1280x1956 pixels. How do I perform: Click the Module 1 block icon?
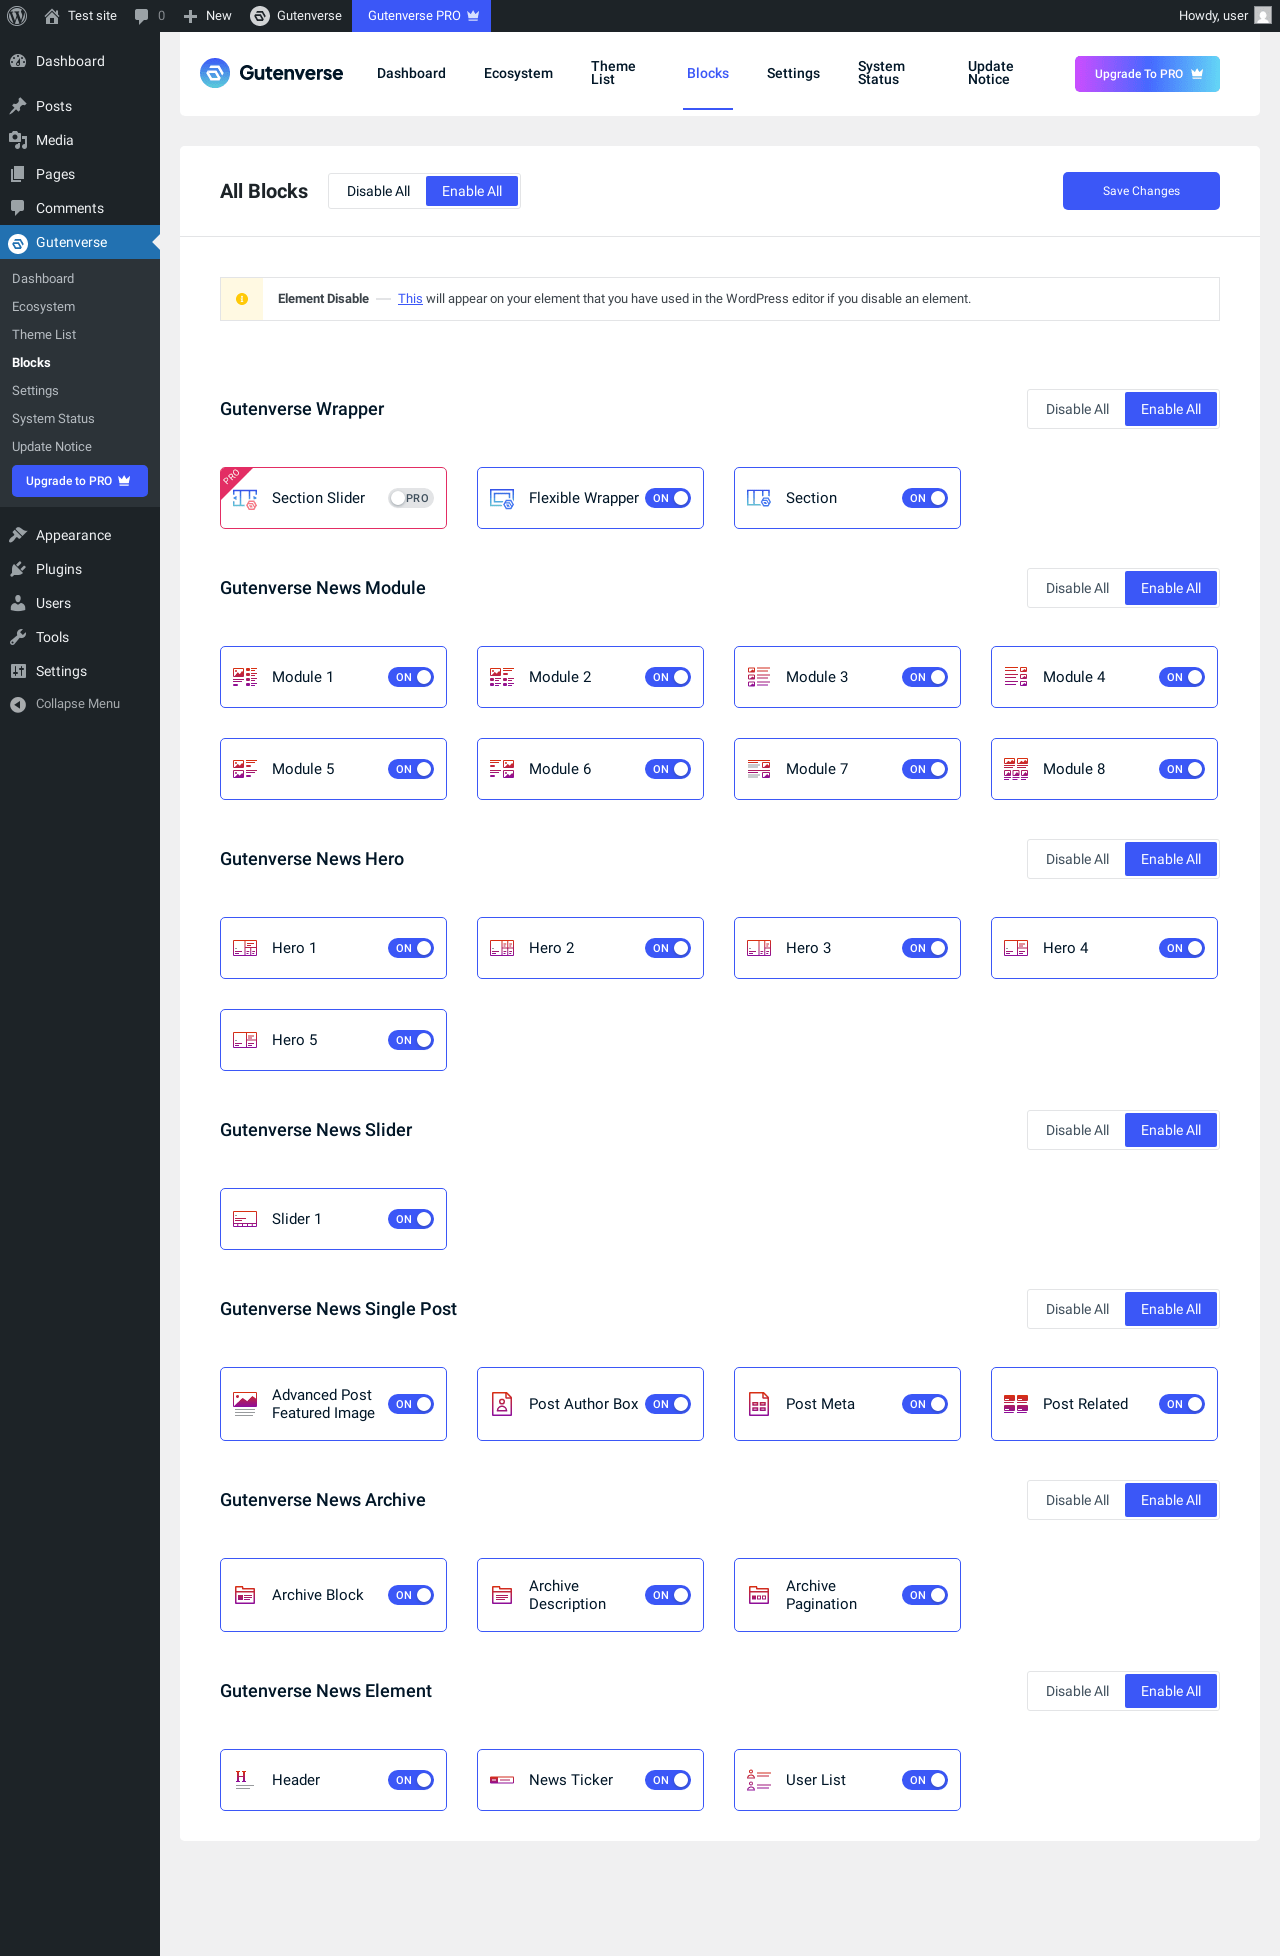pos(245,677)
